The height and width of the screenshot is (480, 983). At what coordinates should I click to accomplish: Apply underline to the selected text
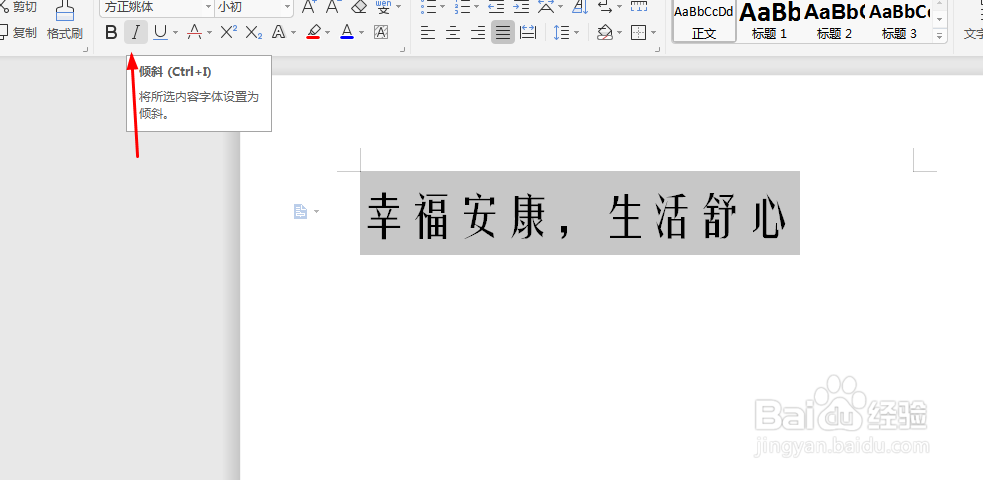click(160, 33)
